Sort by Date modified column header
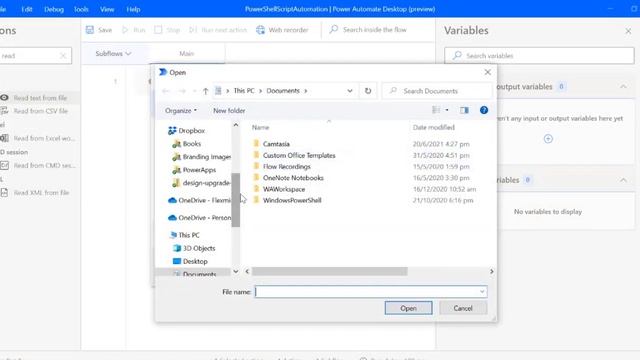Screen dimensions: 640x360 (x=433, y=127)
